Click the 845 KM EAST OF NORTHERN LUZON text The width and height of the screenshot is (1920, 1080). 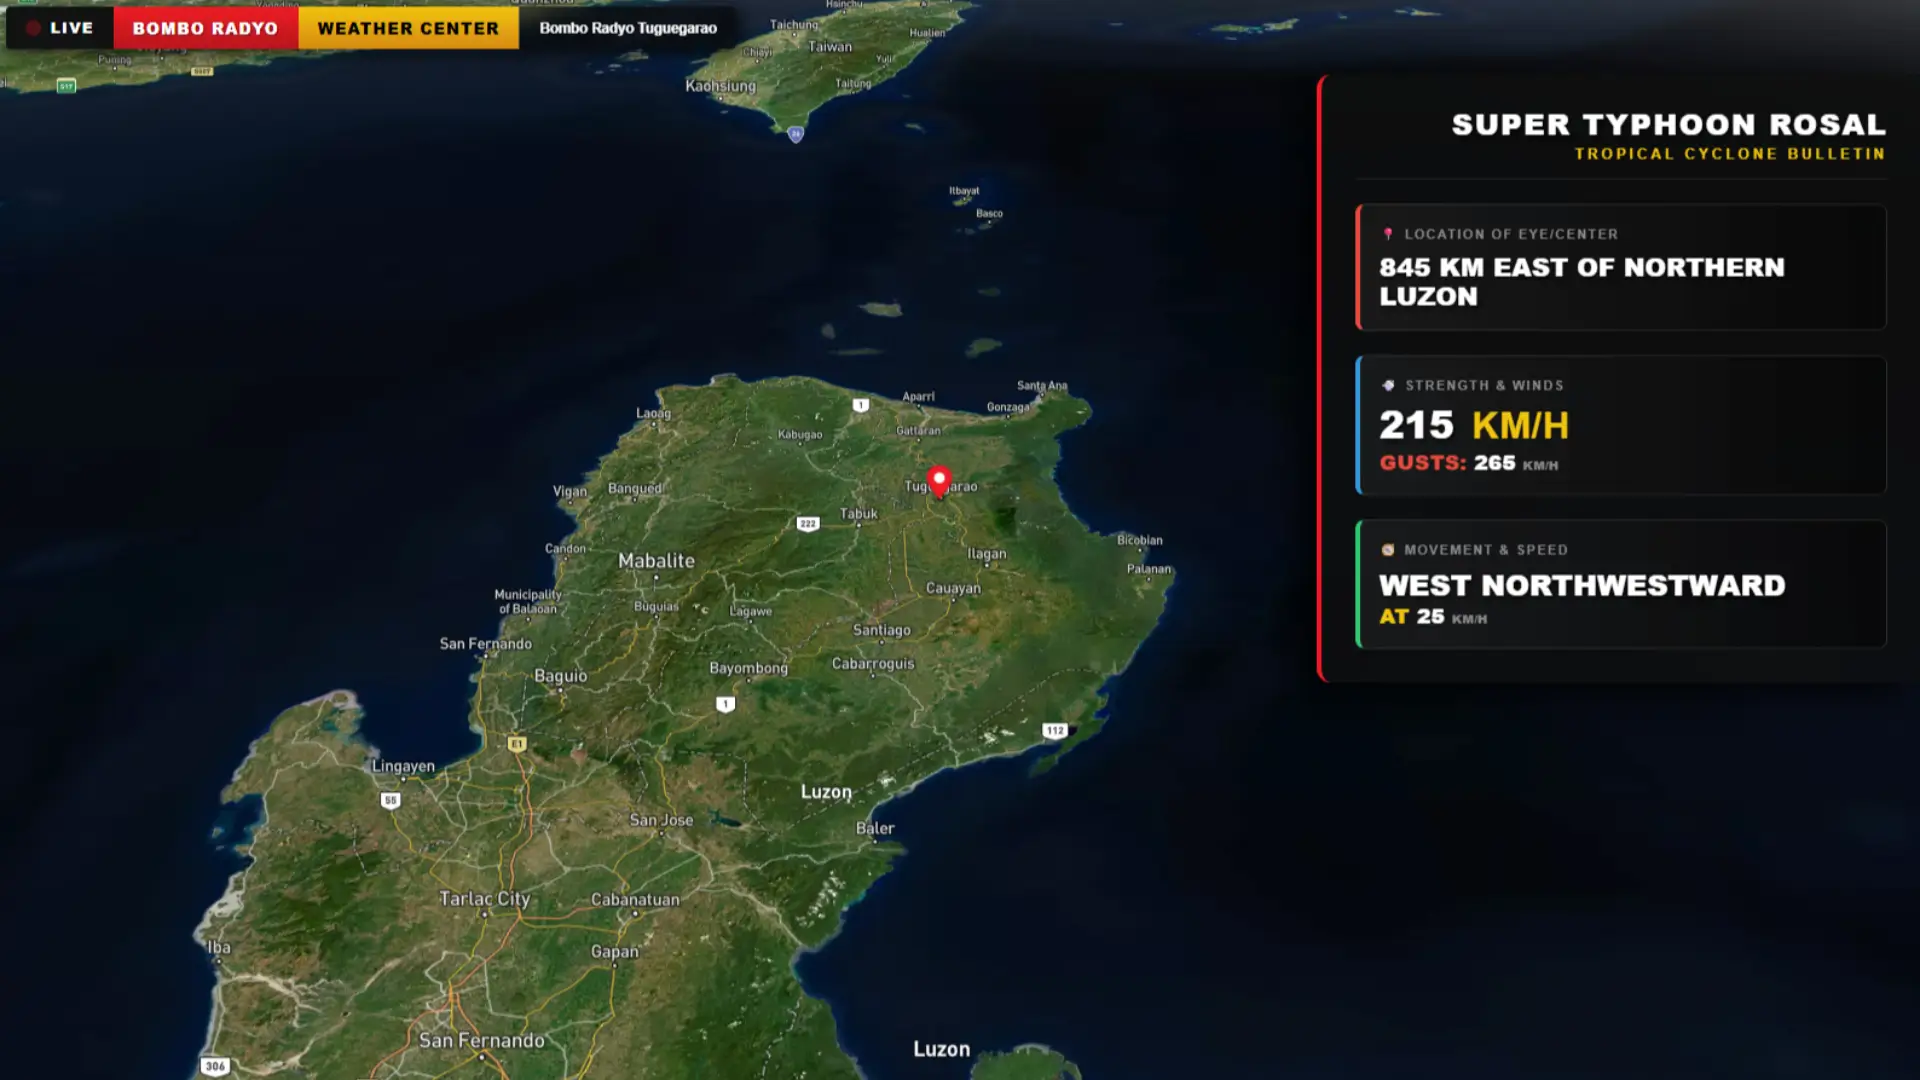point(1581,282)
